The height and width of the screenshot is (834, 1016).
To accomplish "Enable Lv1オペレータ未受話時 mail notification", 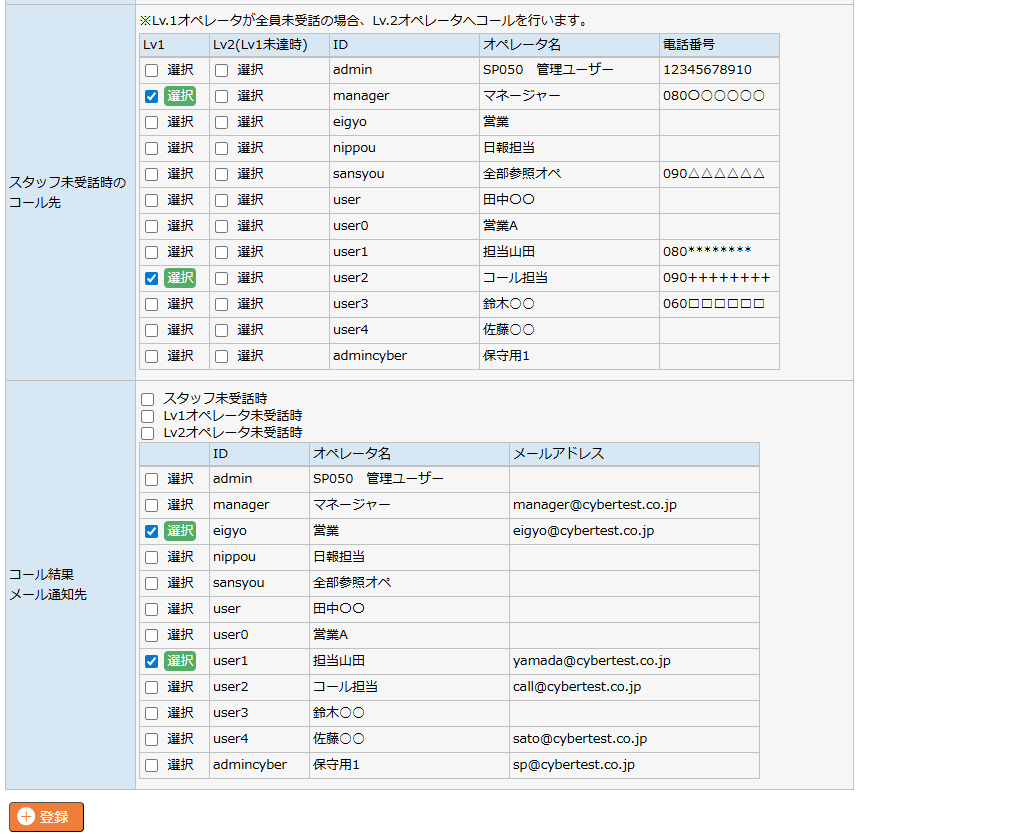I will 148,416.
